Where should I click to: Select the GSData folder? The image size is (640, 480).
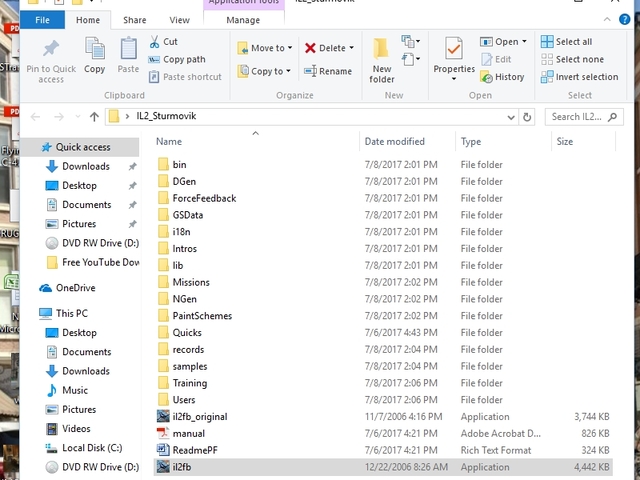click(180, 215)
